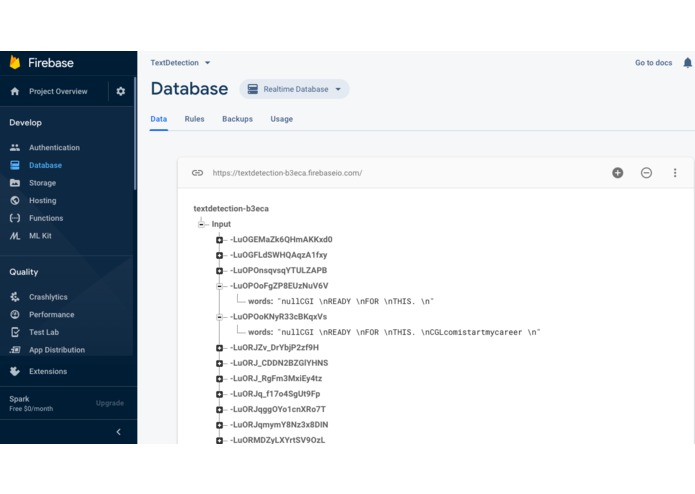This screenshot has height=494, width=695.
Task: Click the database URL link icon
Action: [197, 173]
